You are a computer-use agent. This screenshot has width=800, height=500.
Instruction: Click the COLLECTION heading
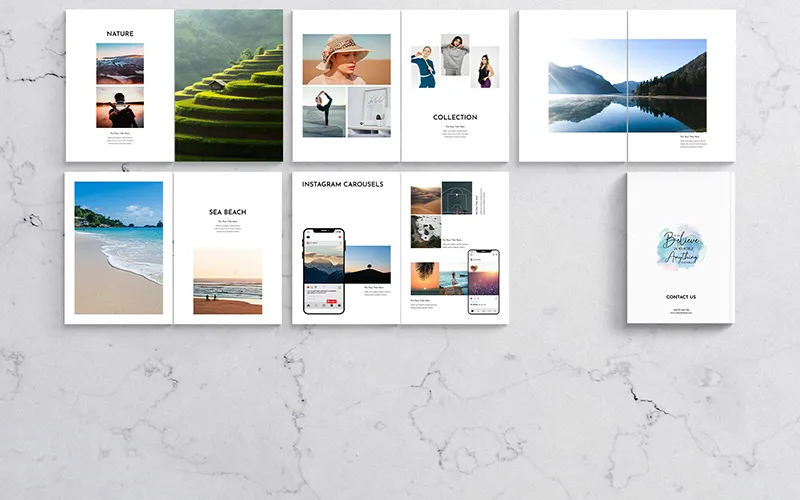click(x=455, y=117)
